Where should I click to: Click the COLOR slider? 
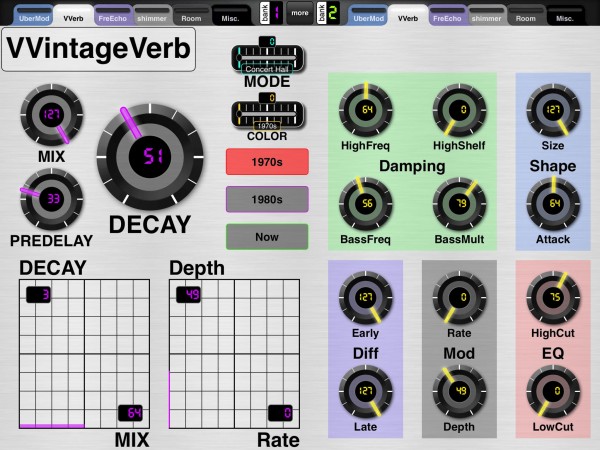[x=267, y=114]
